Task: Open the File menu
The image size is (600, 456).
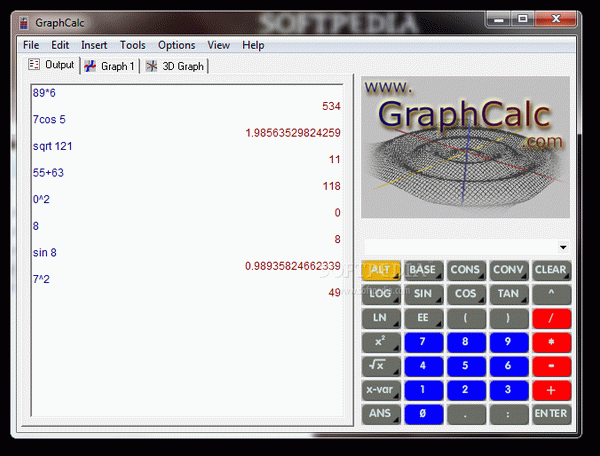Action: [31, 45]
